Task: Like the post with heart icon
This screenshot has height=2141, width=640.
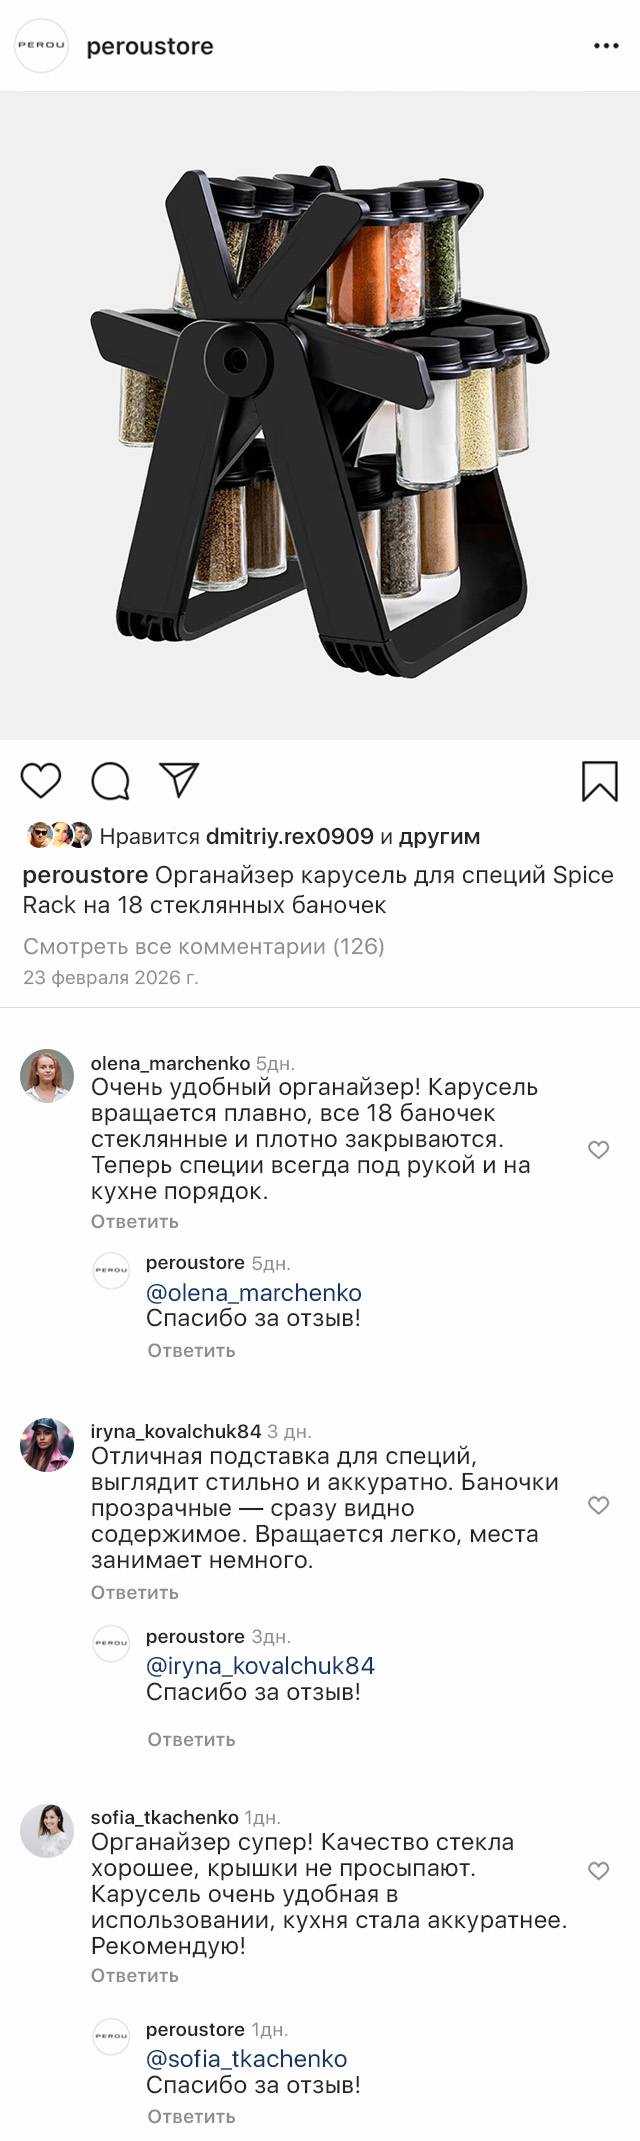Action: (41, 780)
